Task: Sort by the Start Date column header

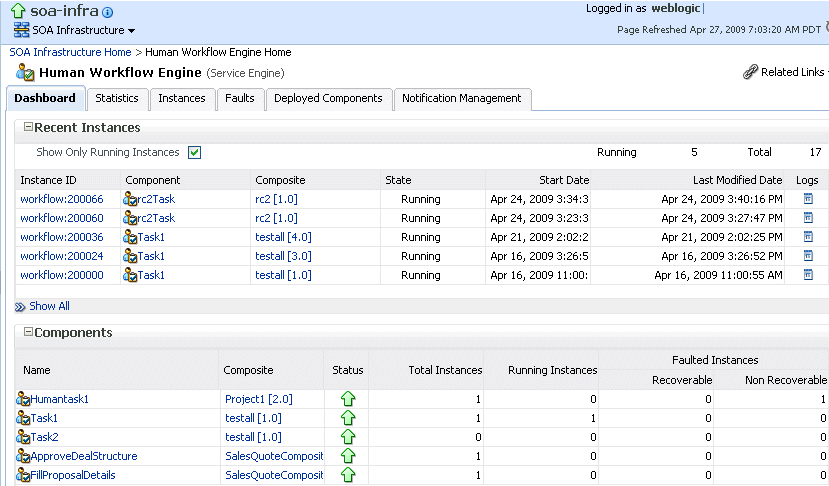Action: [x=565, y=180]
